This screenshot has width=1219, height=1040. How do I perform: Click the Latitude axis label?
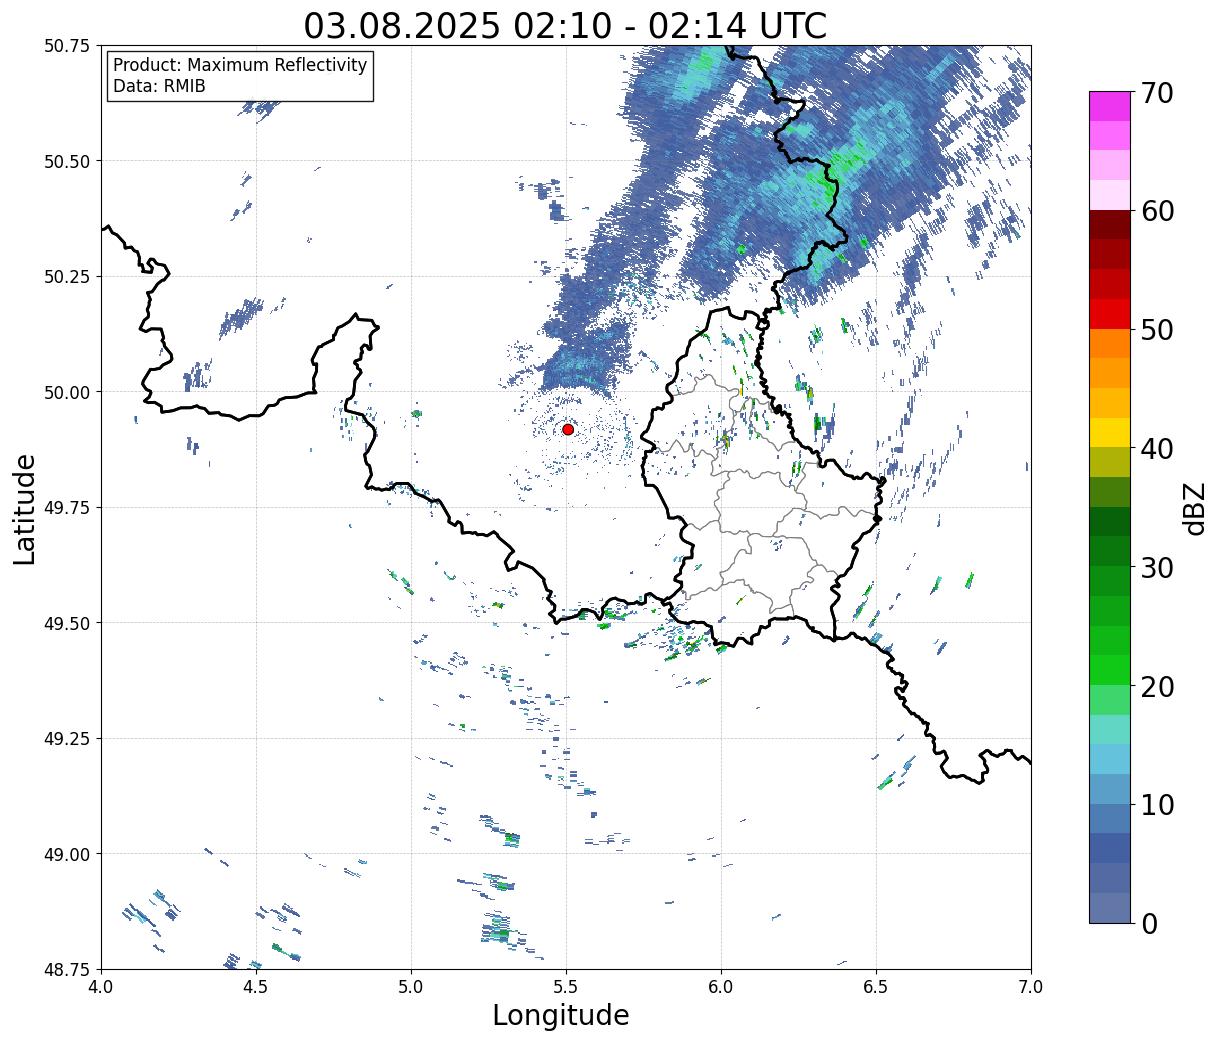[25, 508]
